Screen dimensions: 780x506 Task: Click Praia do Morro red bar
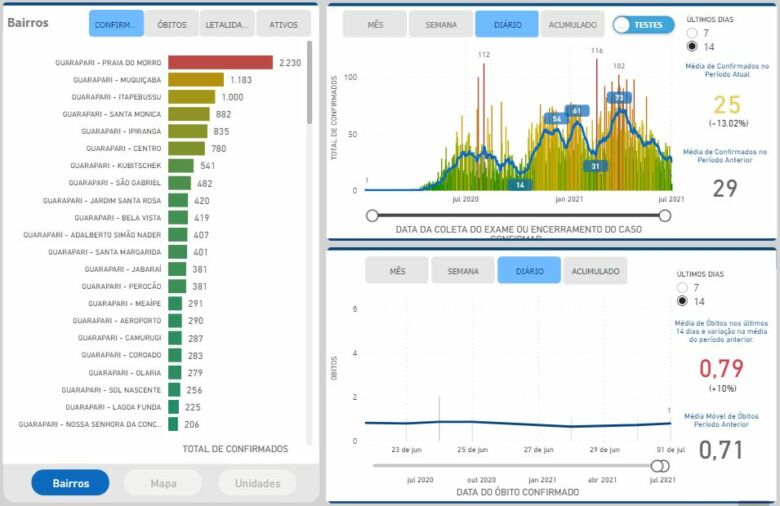tap(220, 63)
